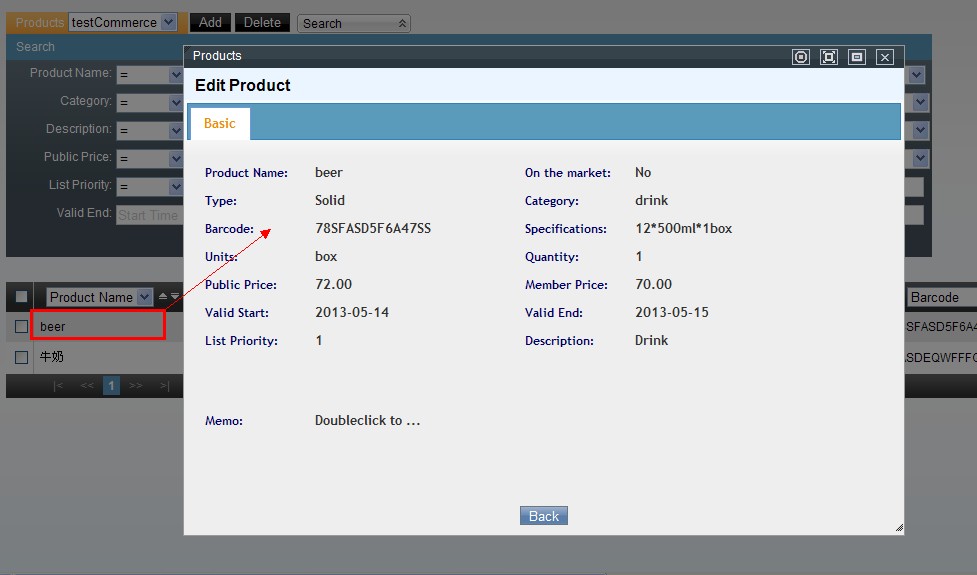This screenshot has height=575, width=977.
Task: Close the Products dialog with X icon
Action: coord(884,57)
